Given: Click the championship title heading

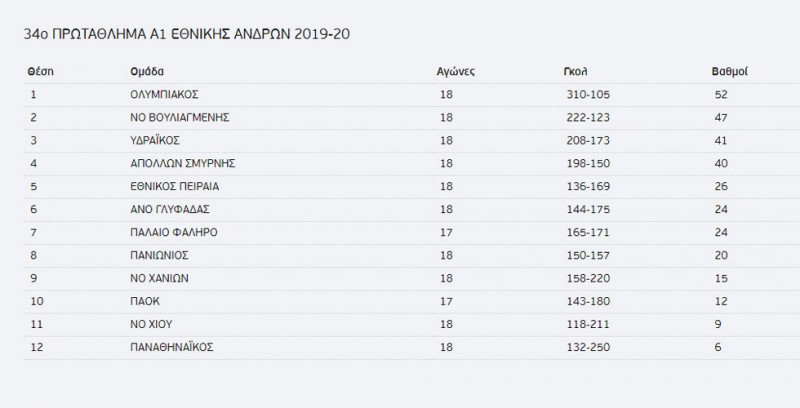Looking at the screenshot, I should (186, 34).
